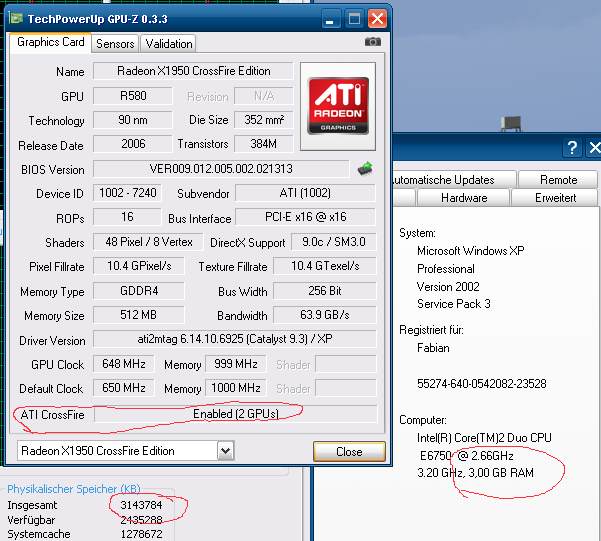Click the Die Size value 352 mm²
The image size is (601, 541).
coord(264,120)
